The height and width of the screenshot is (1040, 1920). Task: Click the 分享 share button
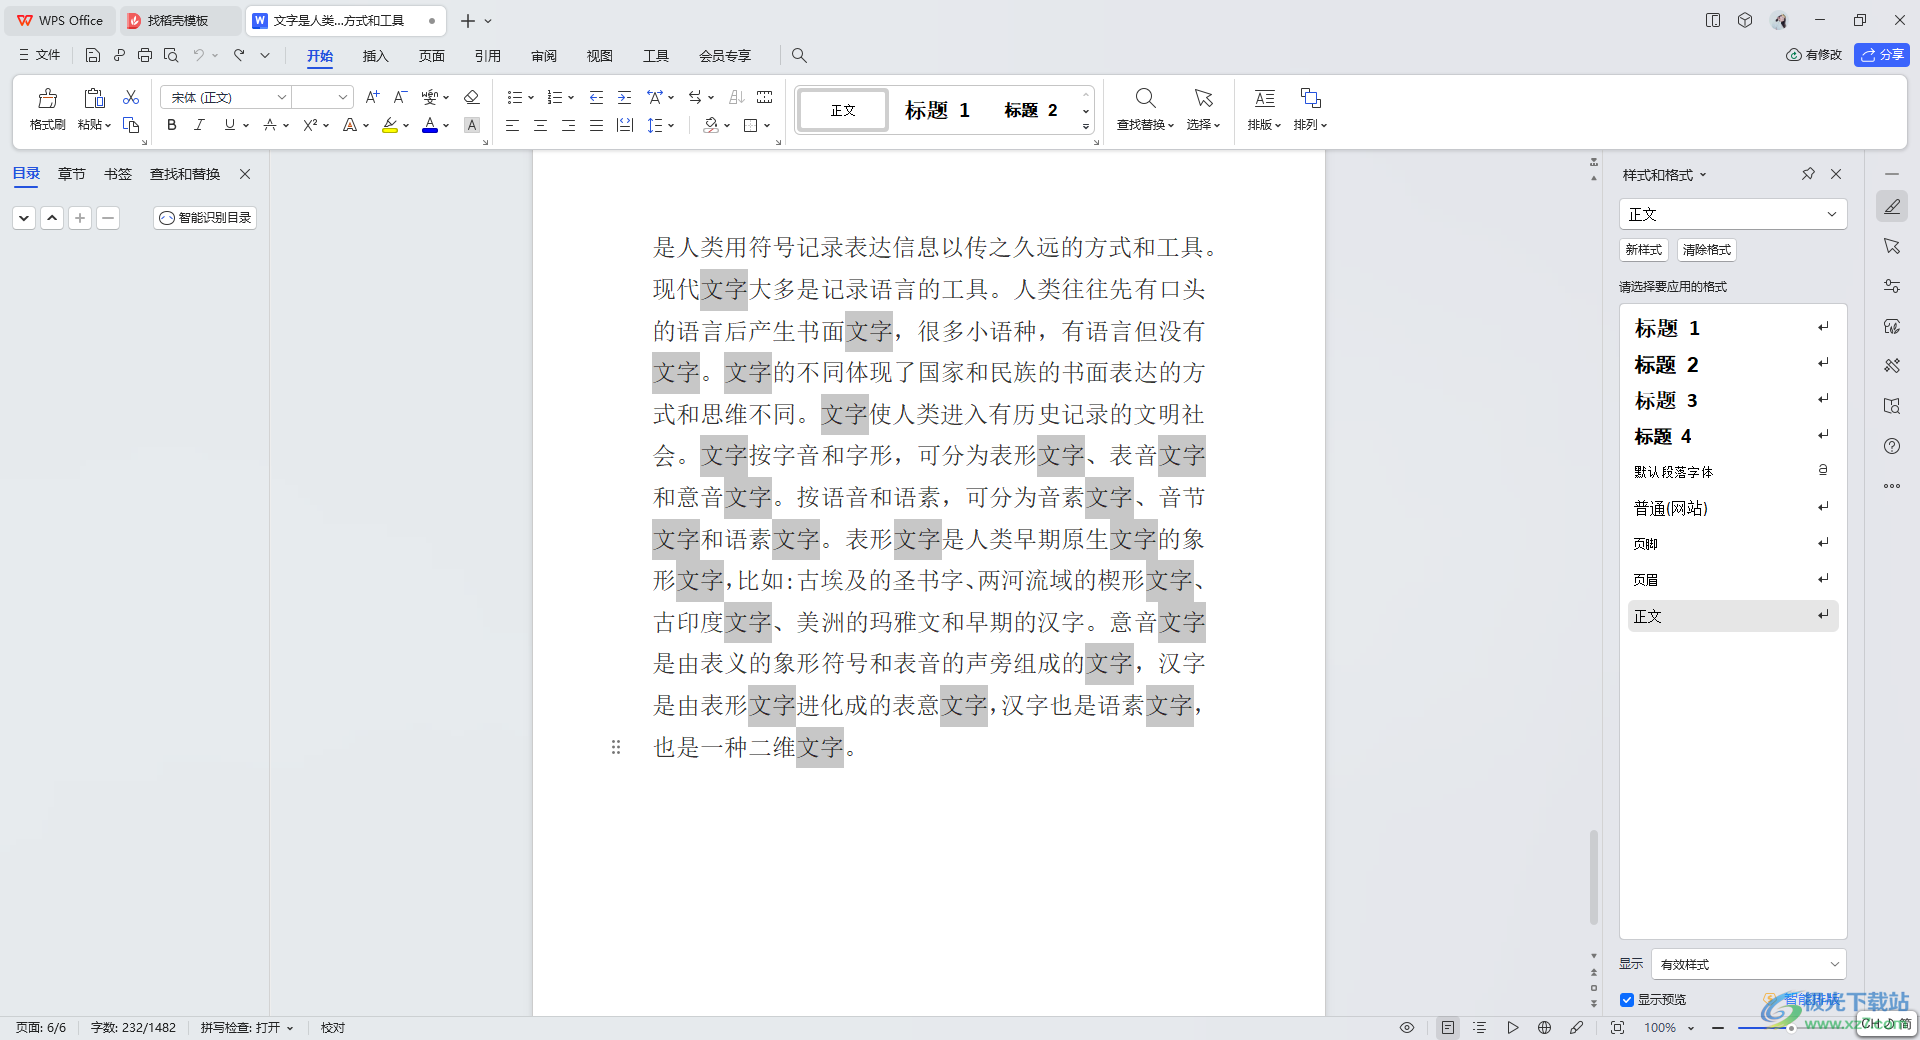(x=1882, y=55)
